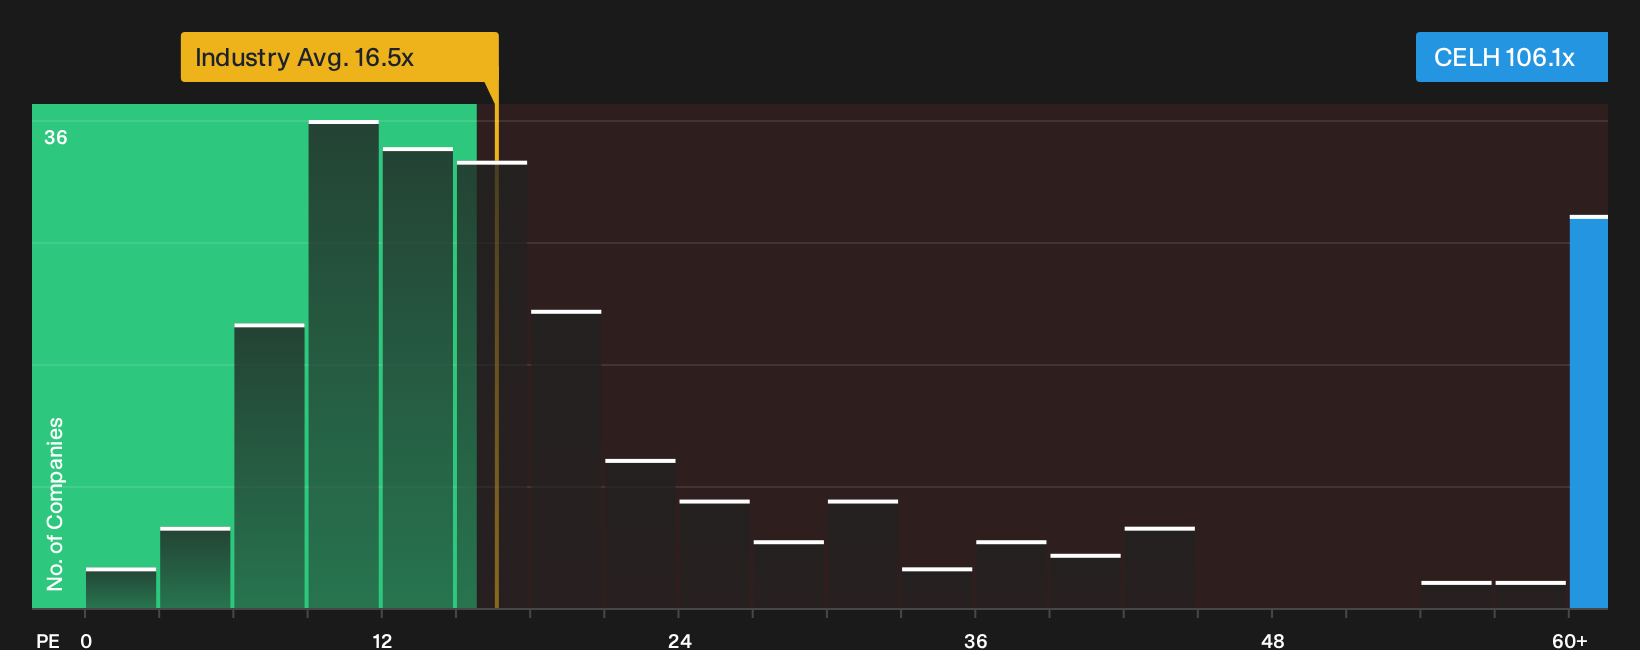Select the dark bar immediately left of the blue bar
1640x650 pixels.
pyautogui.click(x=1531, y=595)
